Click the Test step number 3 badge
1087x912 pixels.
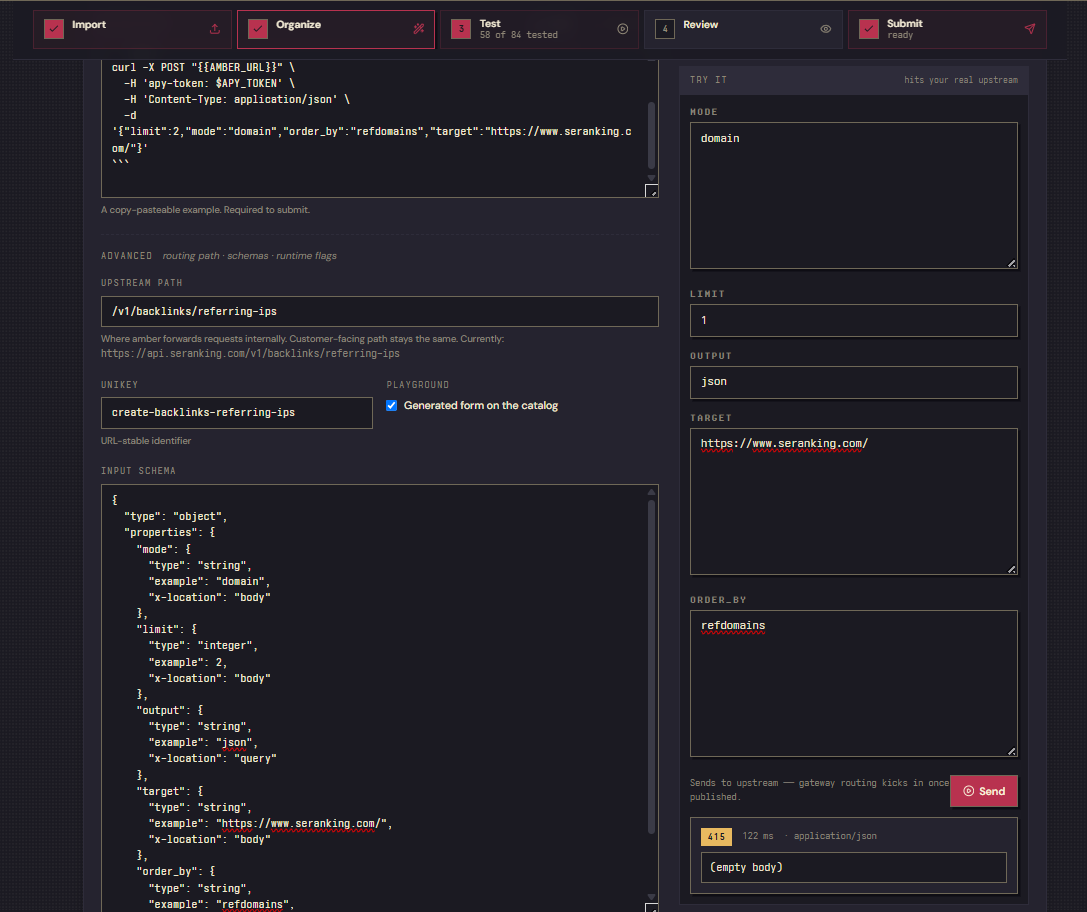461,29
